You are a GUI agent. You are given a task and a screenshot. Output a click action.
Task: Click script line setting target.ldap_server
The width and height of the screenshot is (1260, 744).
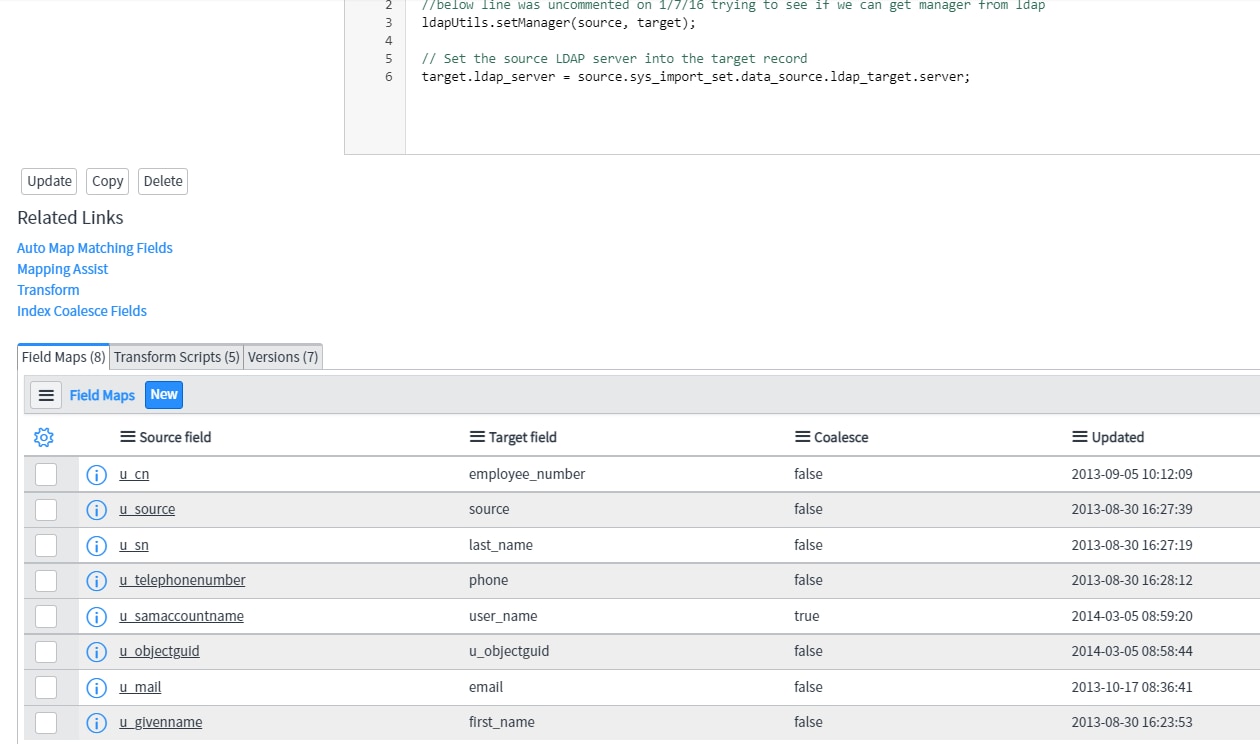(x=696, y=76)
